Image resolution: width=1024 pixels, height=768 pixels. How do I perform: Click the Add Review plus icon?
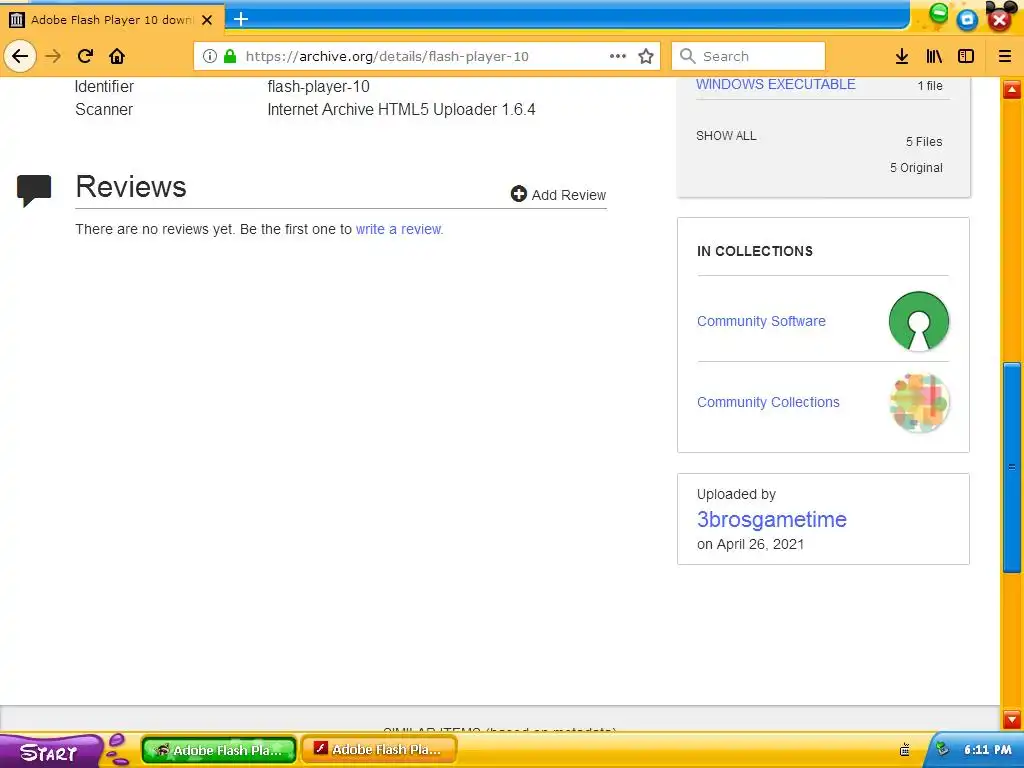[x=519, y=194]
